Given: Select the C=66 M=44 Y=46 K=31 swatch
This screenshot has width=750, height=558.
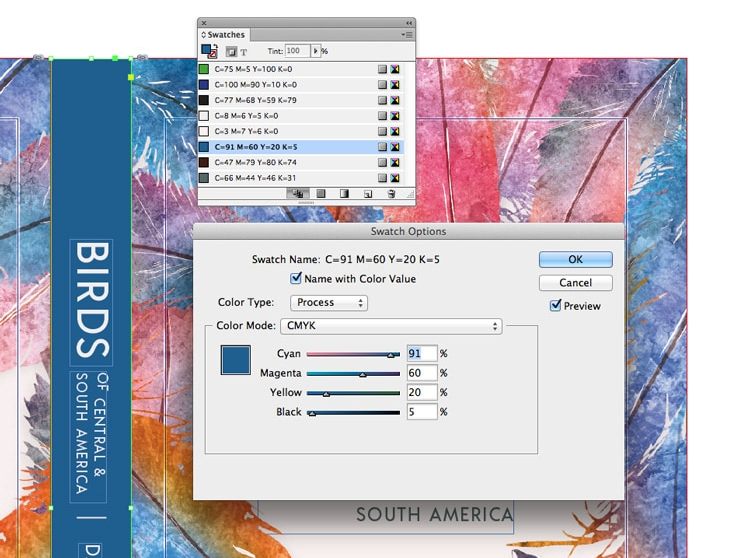Looking at the screenshot, I should [300, 178].
